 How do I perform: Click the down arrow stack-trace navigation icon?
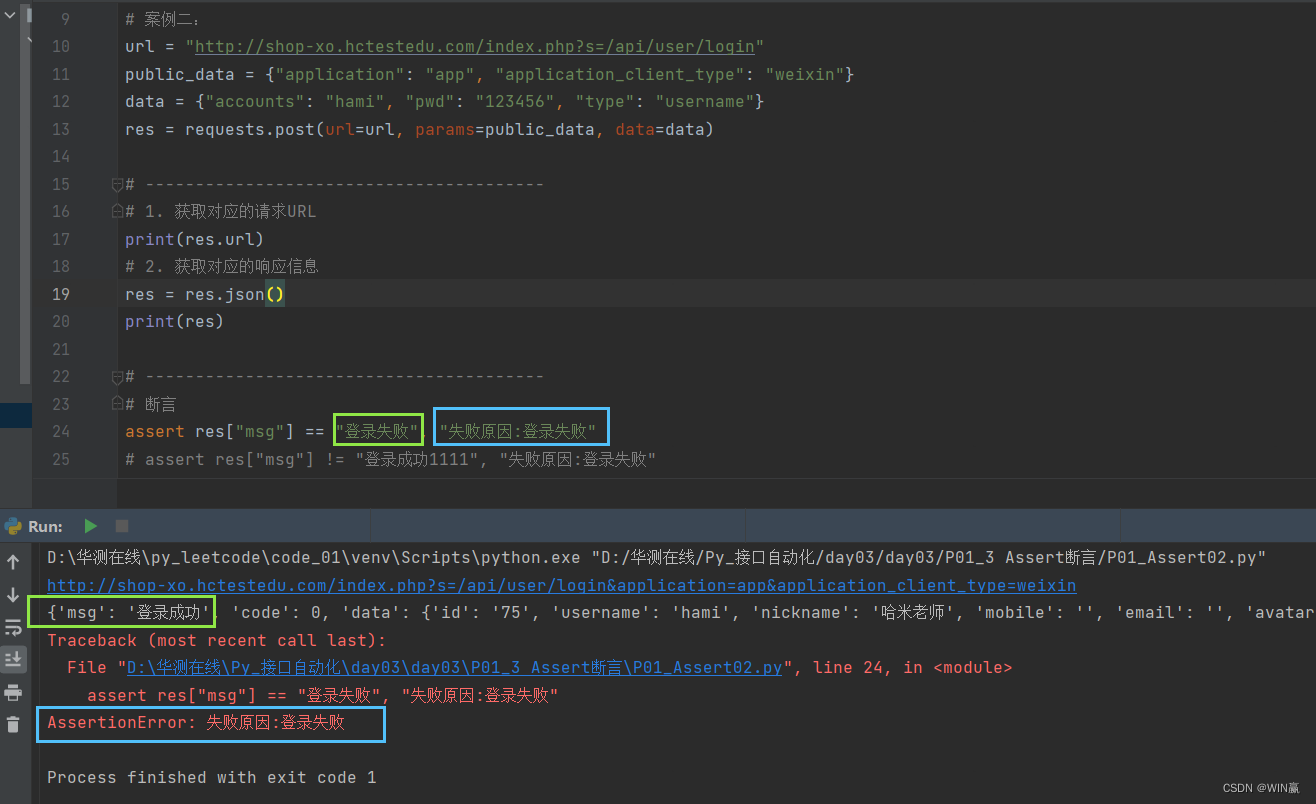point(13,595)
